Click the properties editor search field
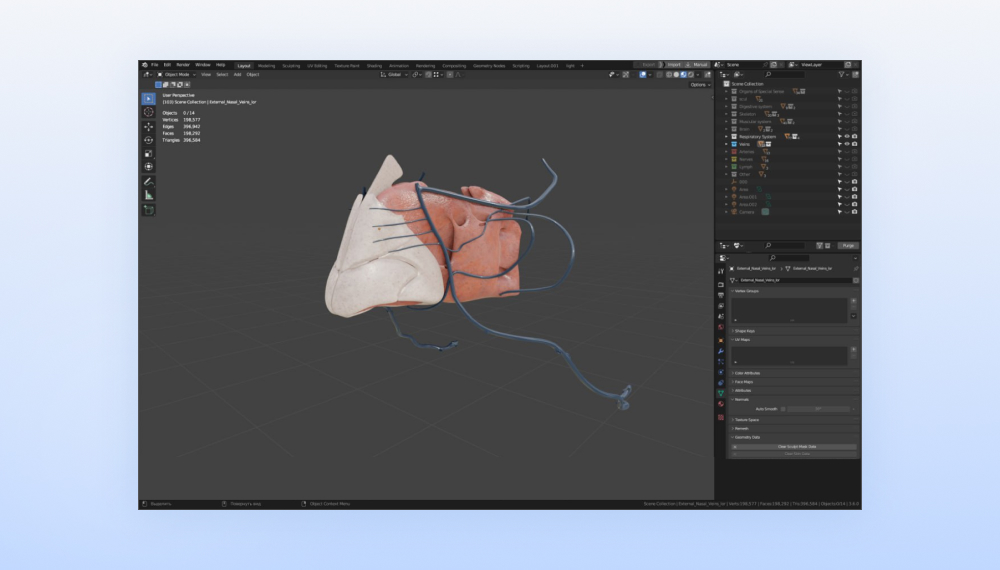Image resolution: width=1000 pixels, height=570 pixels. [x=789, y=258]
